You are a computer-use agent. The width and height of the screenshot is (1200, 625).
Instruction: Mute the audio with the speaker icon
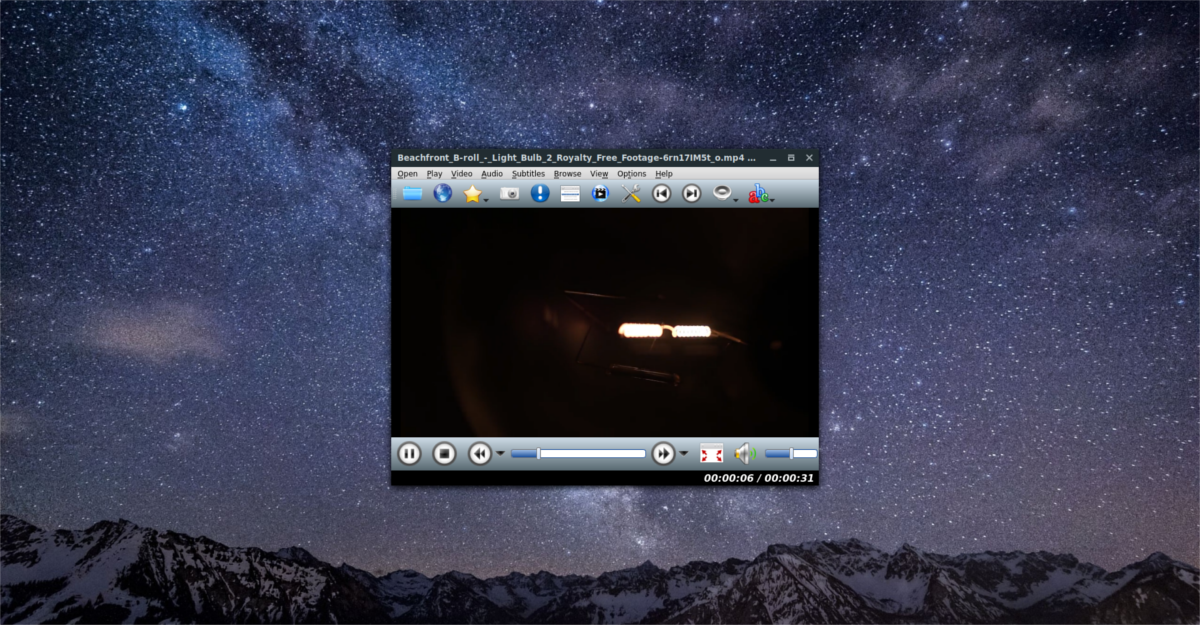click(745, 453)
